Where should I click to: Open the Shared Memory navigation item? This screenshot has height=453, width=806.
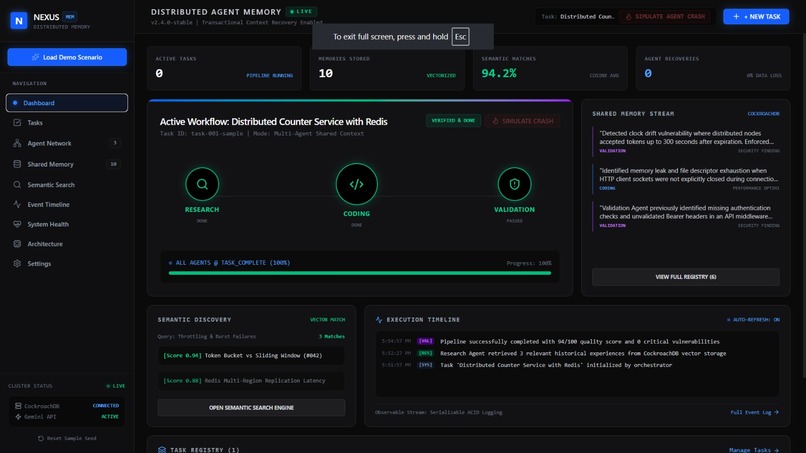coord(67,164)
